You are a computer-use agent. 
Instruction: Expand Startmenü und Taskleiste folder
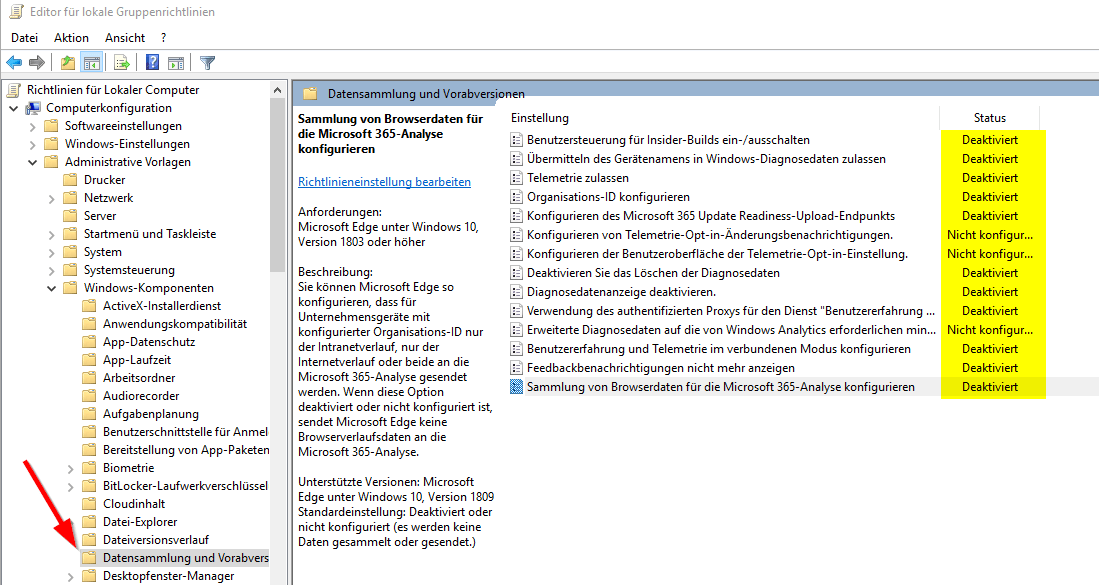pyautogui.click(x=51, y=234)
